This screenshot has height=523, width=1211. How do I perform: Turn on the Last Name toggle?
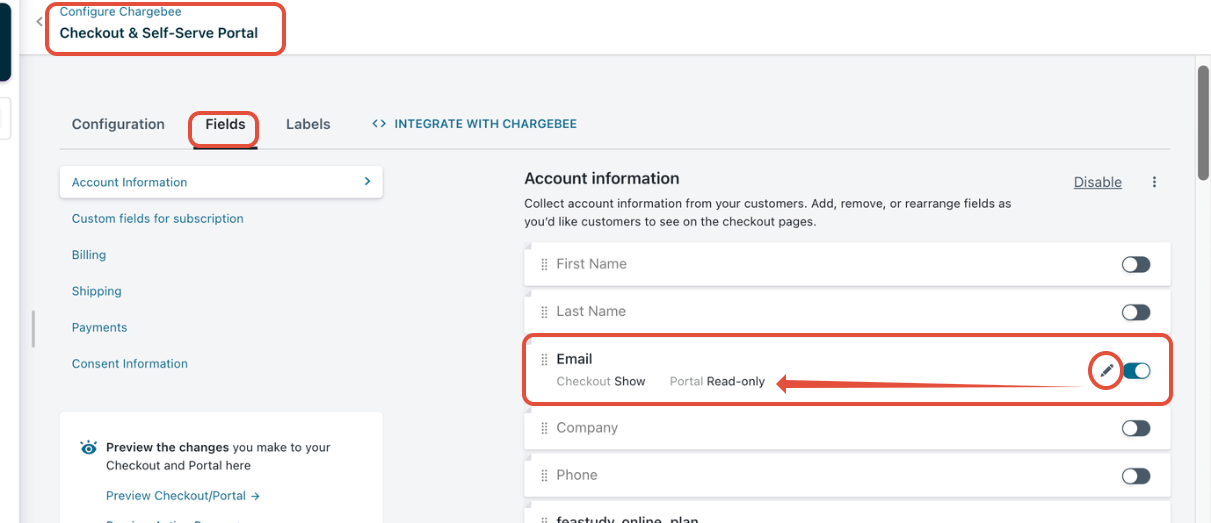[1135, 312]
